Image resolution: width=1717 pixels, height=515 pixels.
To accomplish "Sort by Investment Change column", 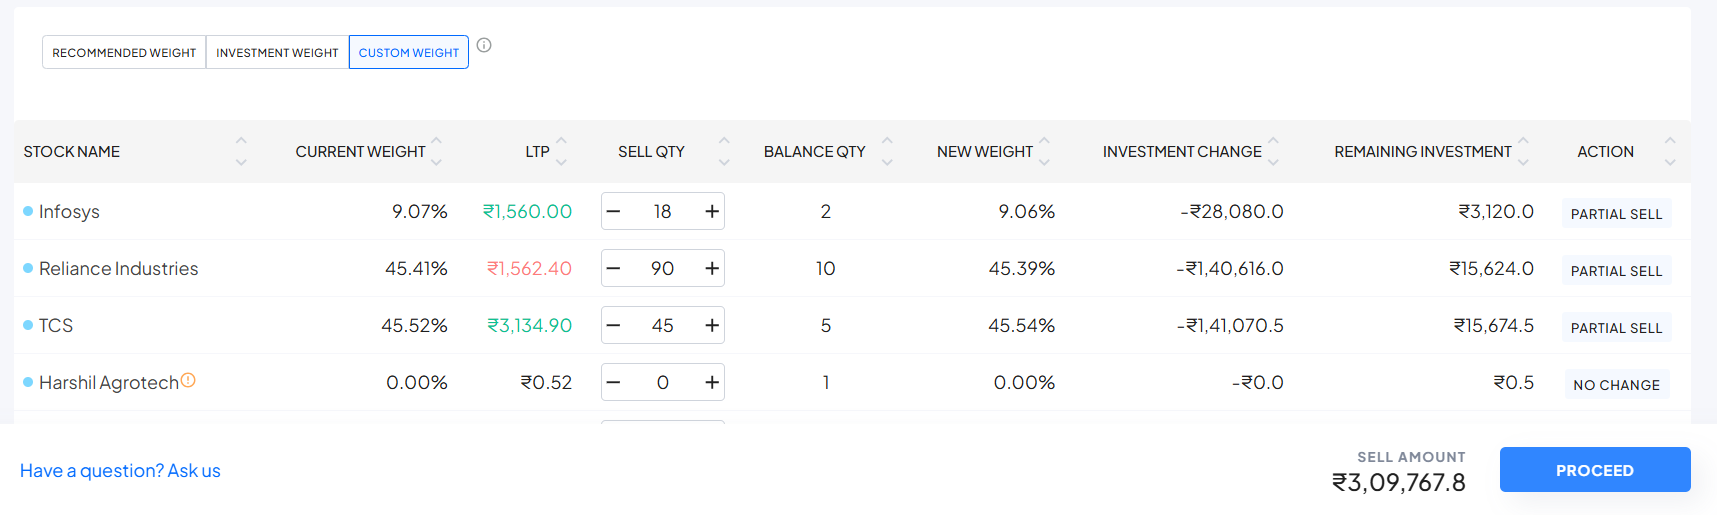I will click(1273, 151).
